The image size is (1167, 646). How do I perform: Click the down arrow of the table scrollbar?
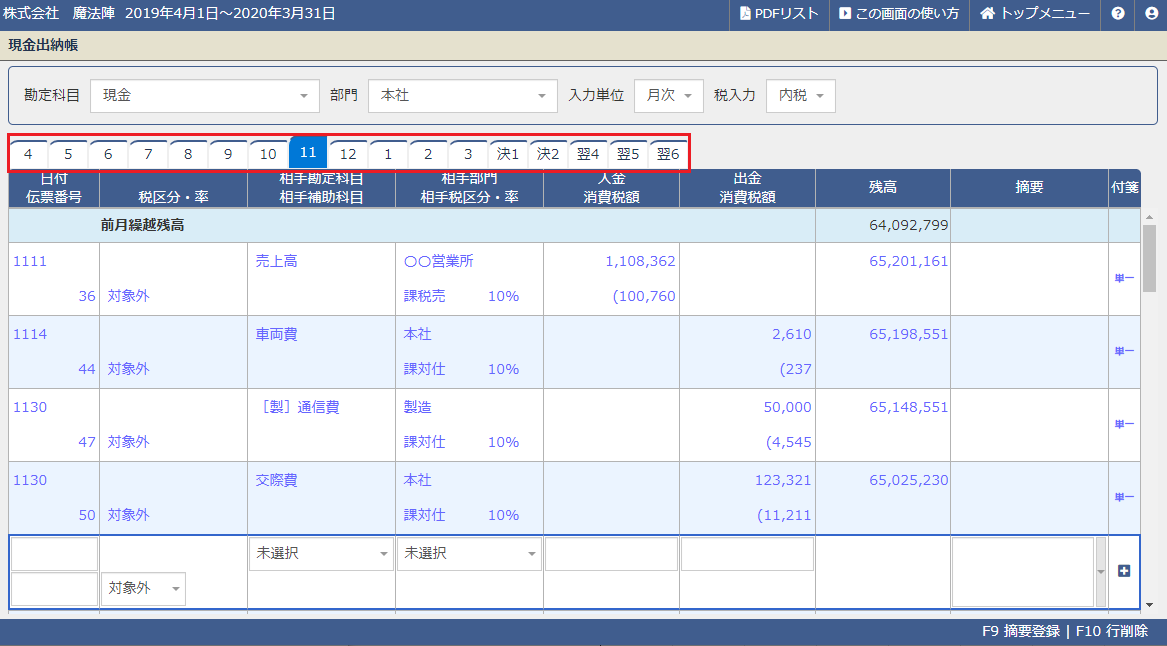(x=1149, y=604)
